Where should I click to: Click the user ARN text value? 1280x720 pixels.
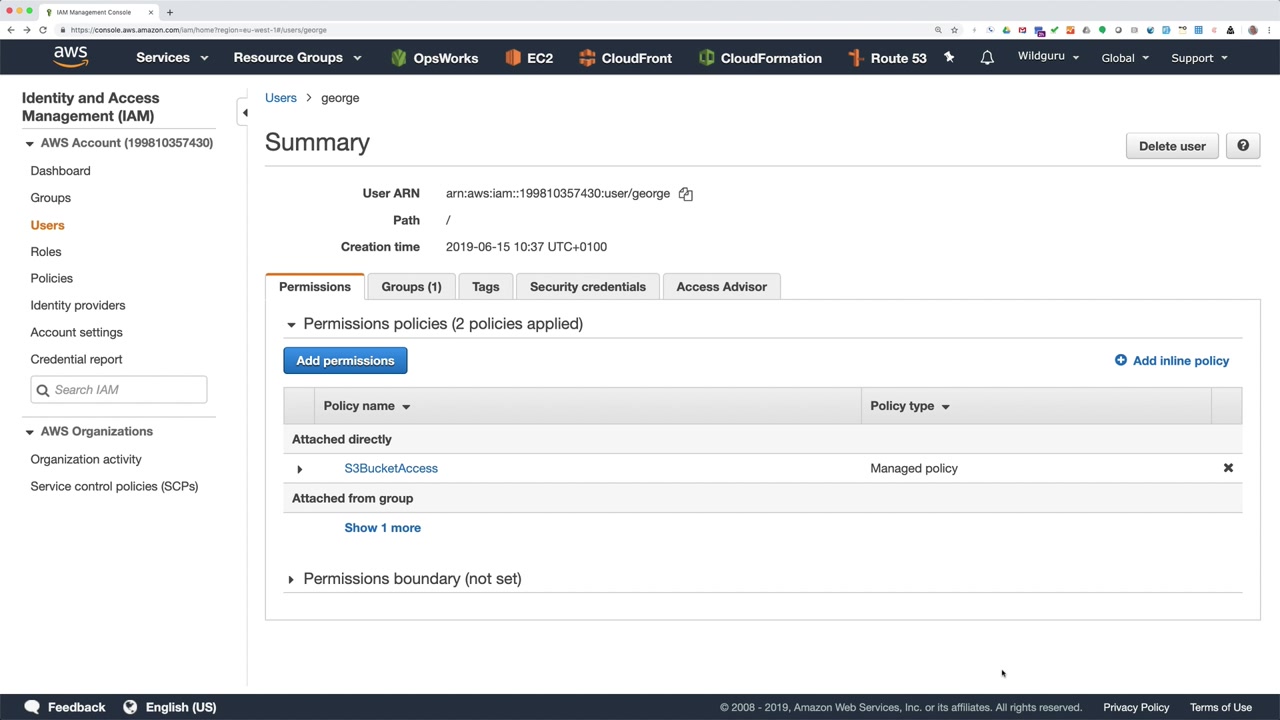558,194
